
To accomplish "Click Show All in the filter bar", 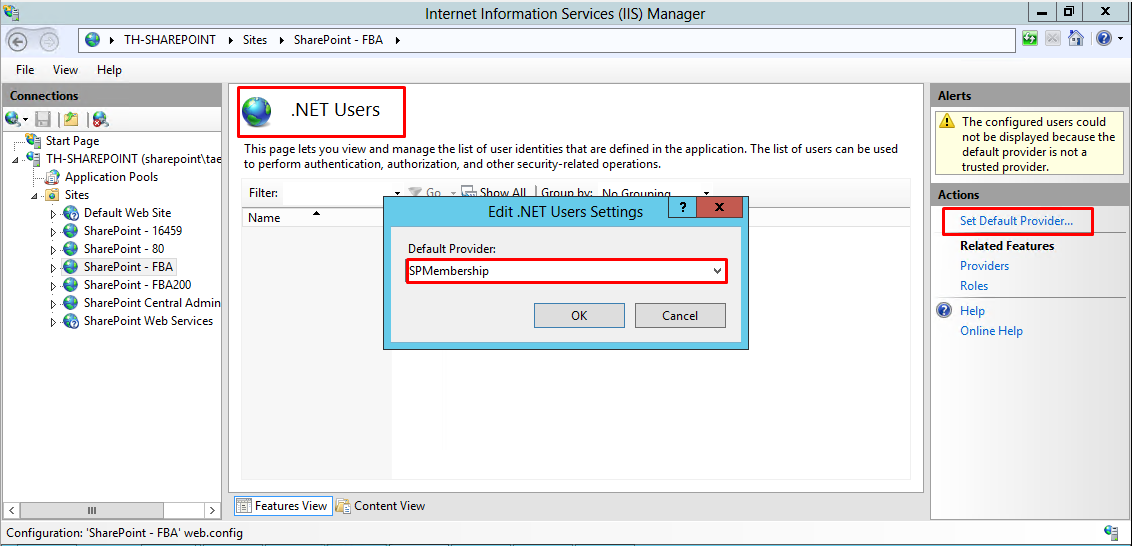I will click(495, 193).
